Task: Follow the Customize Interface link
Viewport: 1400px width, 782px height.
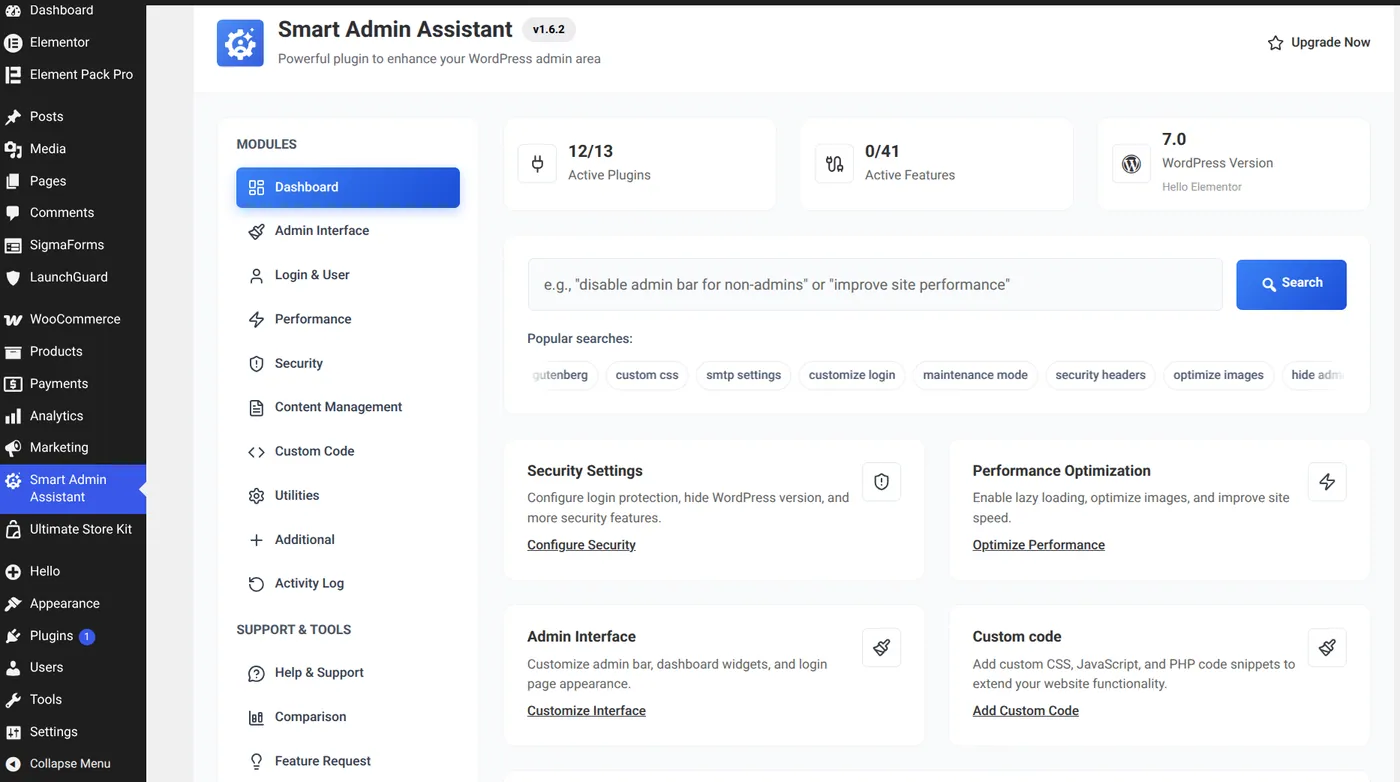Action: pos(586,711)
